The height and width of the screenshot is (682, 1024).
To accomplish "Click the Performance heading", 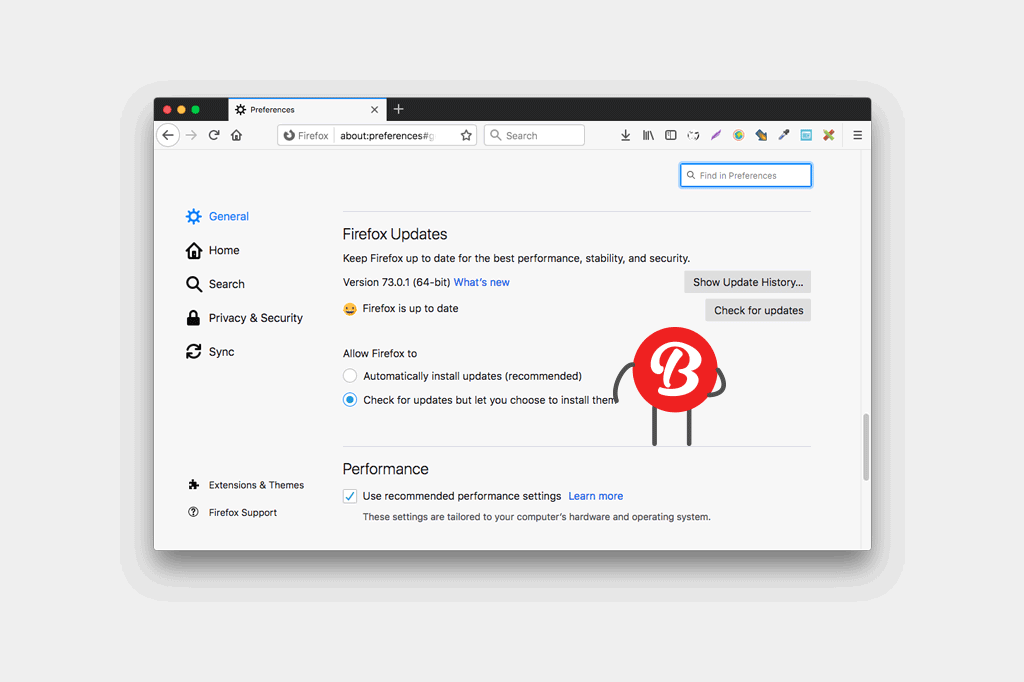I will click(x=385, y=469).
